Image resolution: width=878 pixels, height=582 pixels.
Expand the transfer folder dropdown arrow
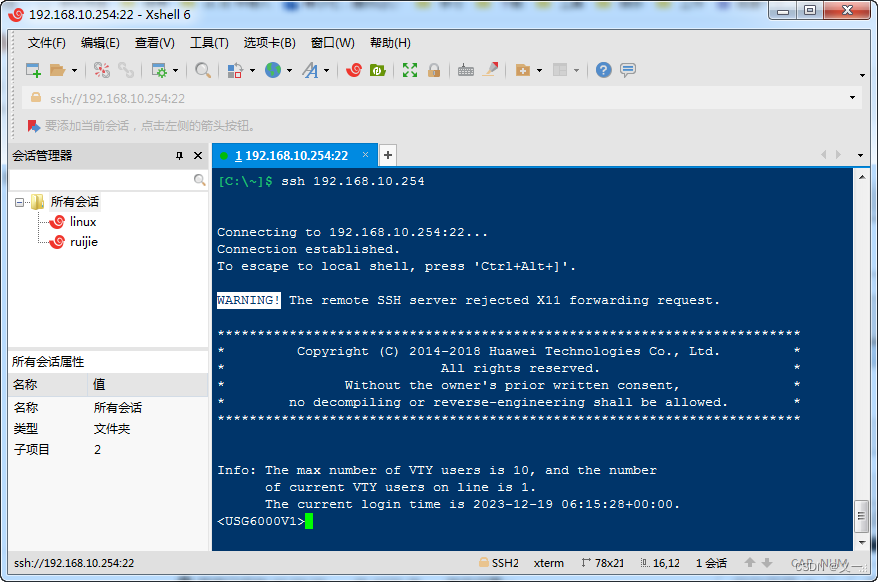click(x=539, y=71)
